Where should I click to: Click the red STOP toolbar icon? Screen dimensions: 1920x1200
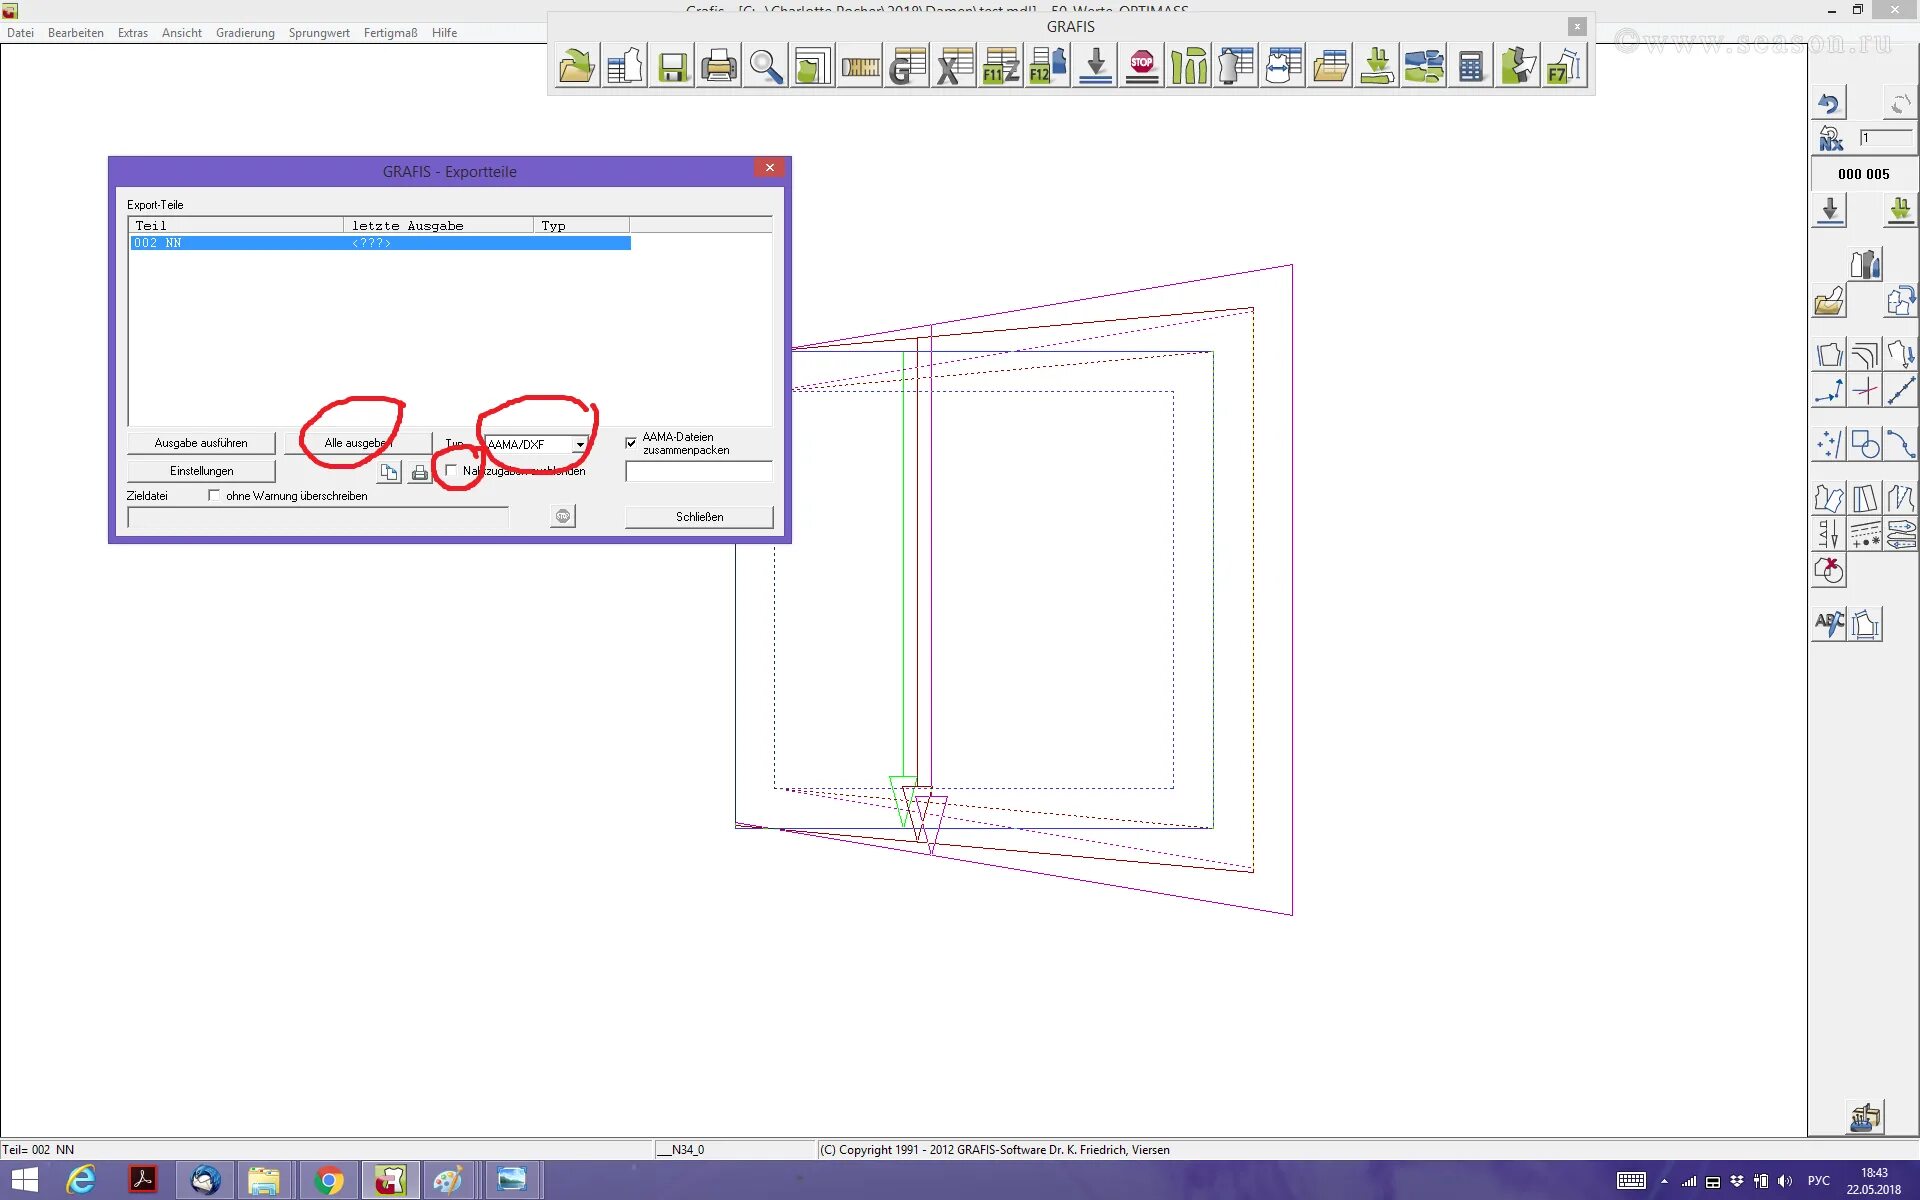(x=1142, y=67)
